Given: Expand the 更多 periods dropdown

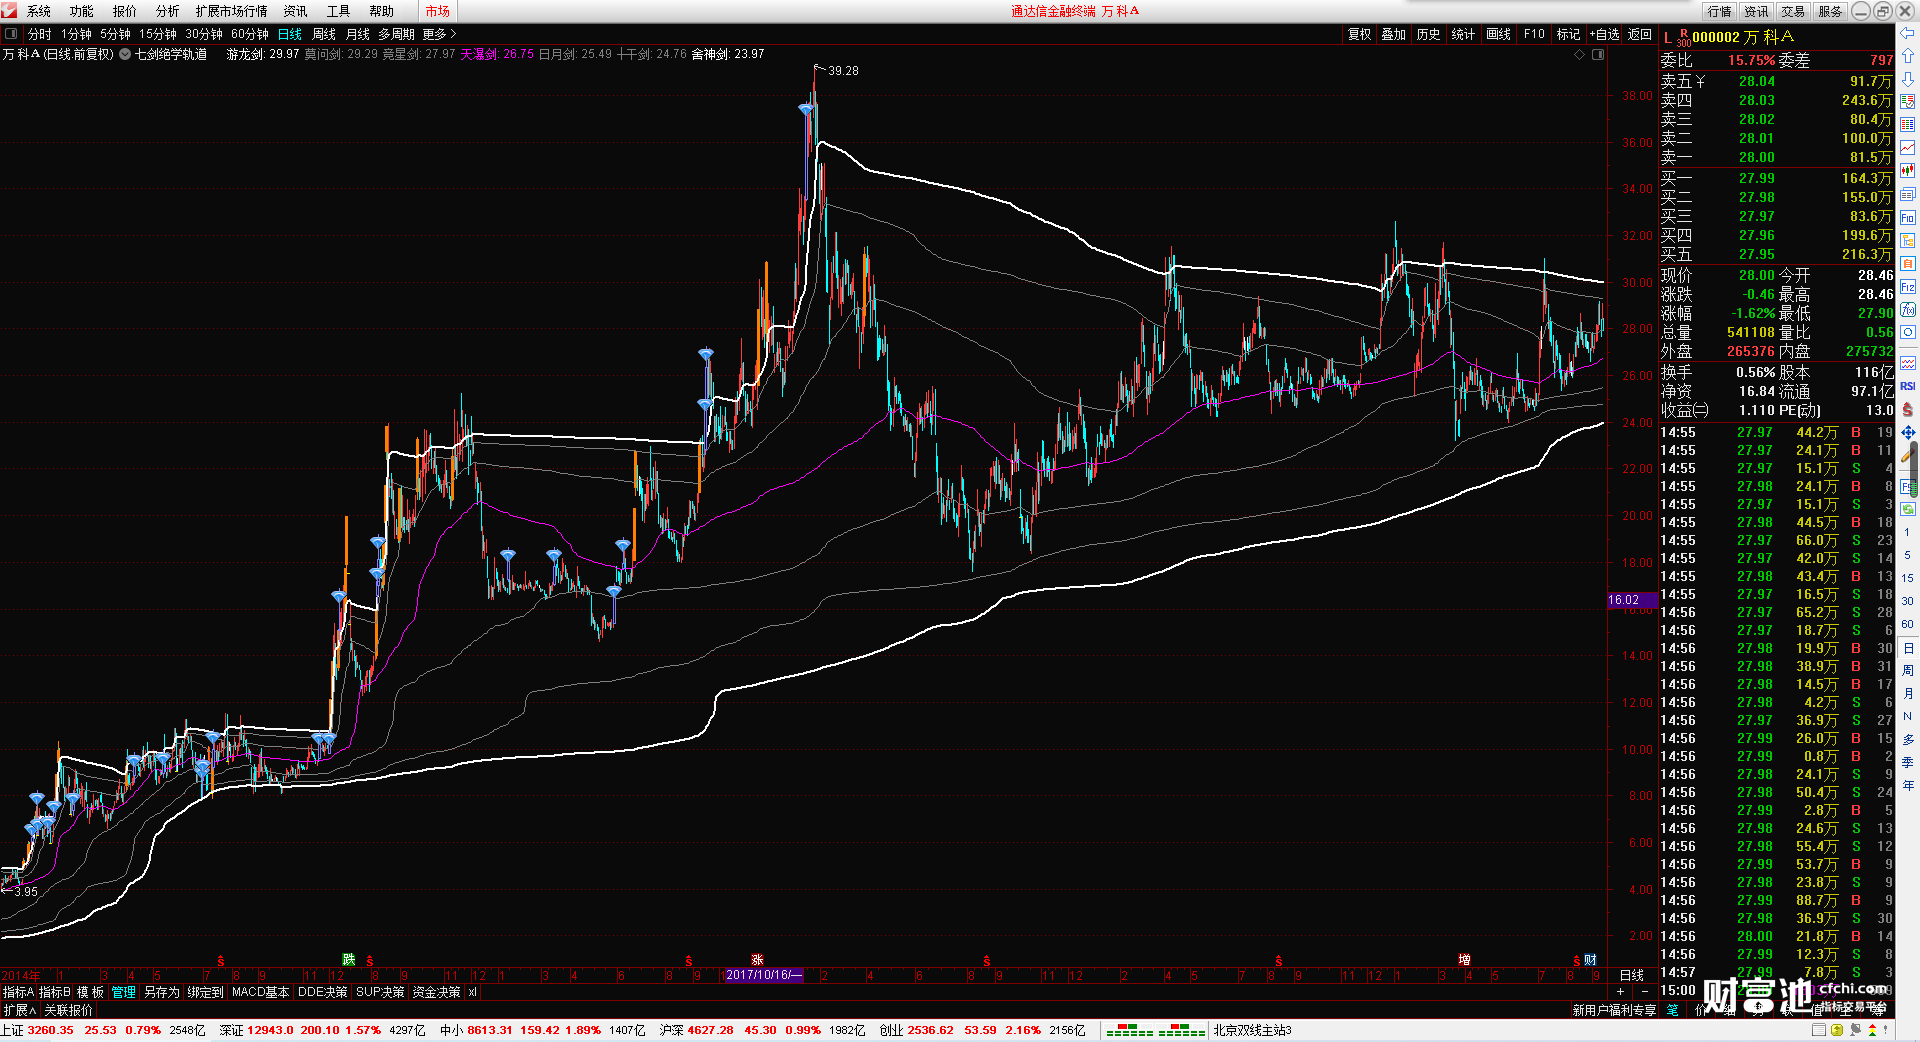Looking at the screenshot, I should (439, 34).
